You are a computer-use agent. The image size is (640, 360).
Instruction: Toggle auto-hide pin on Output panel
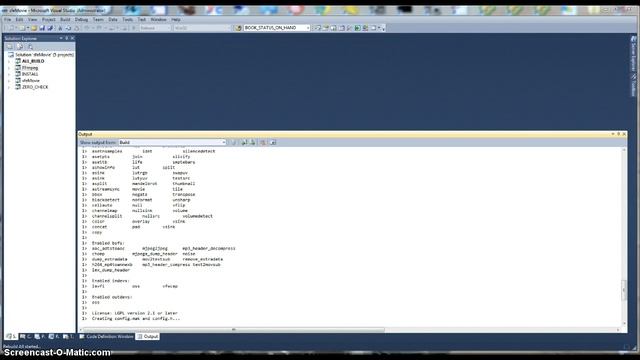[x=618, y=134]
